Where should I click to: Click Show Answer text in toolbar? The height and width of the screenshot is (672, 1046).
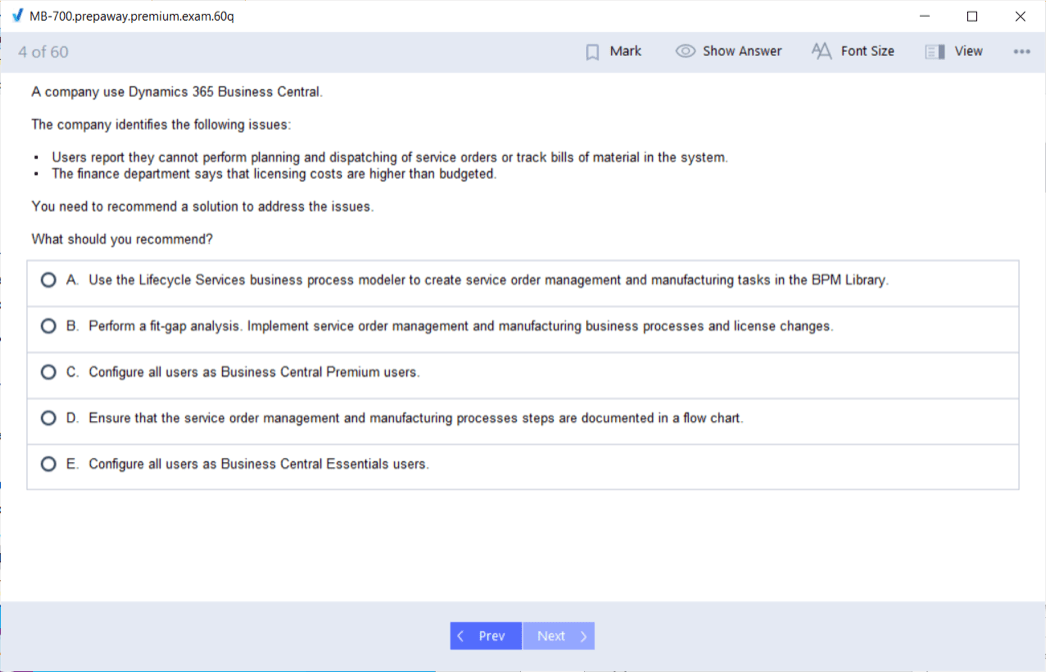(x=742, y=51)
